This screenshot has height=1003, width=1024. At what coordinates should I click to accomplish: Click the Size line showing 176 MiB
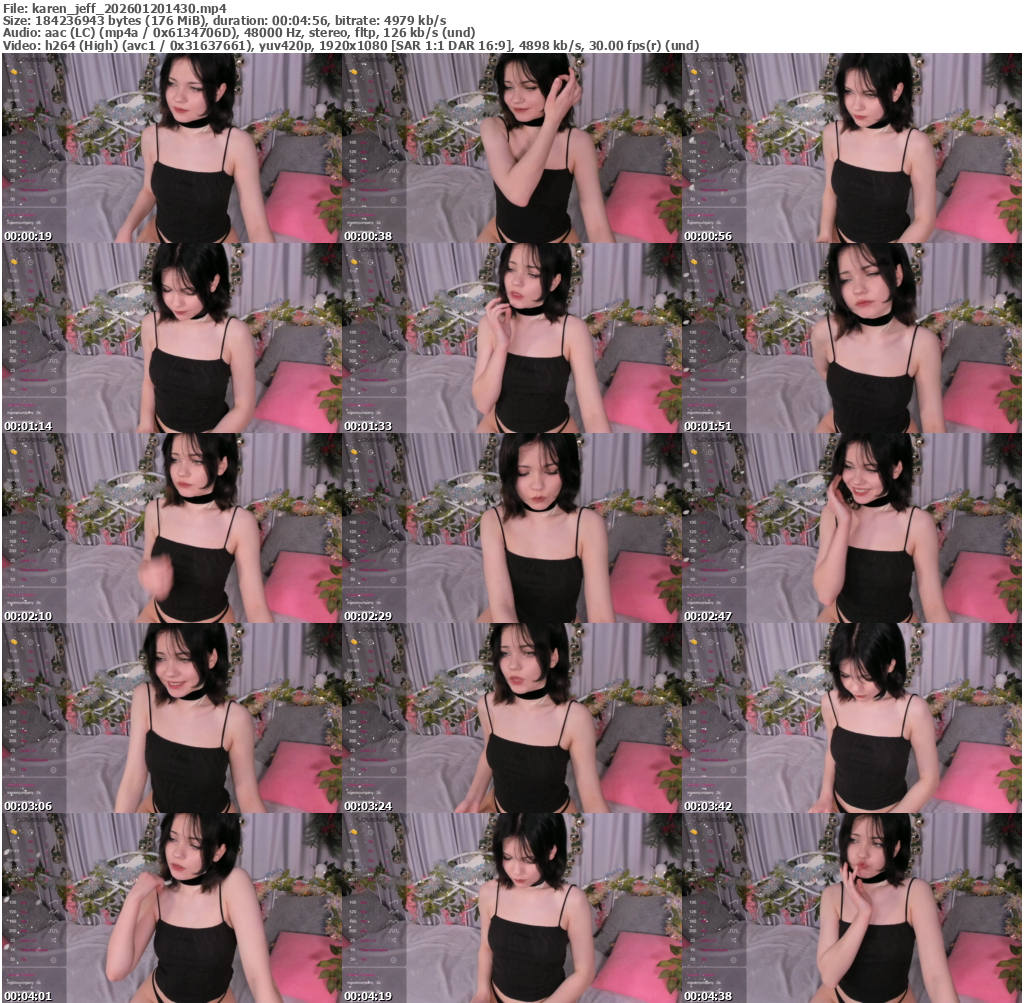[x=225, y=21]
